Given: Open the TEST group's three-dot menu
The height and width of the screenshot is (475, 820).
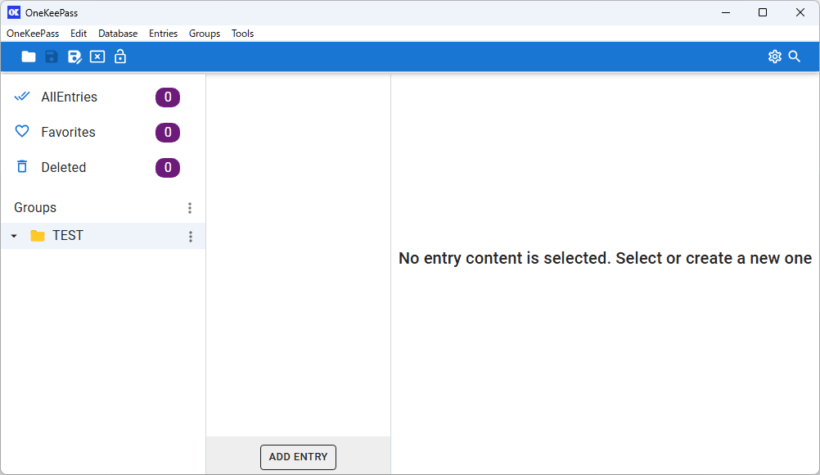Looking at the screenshot, I should click(190, 237).
